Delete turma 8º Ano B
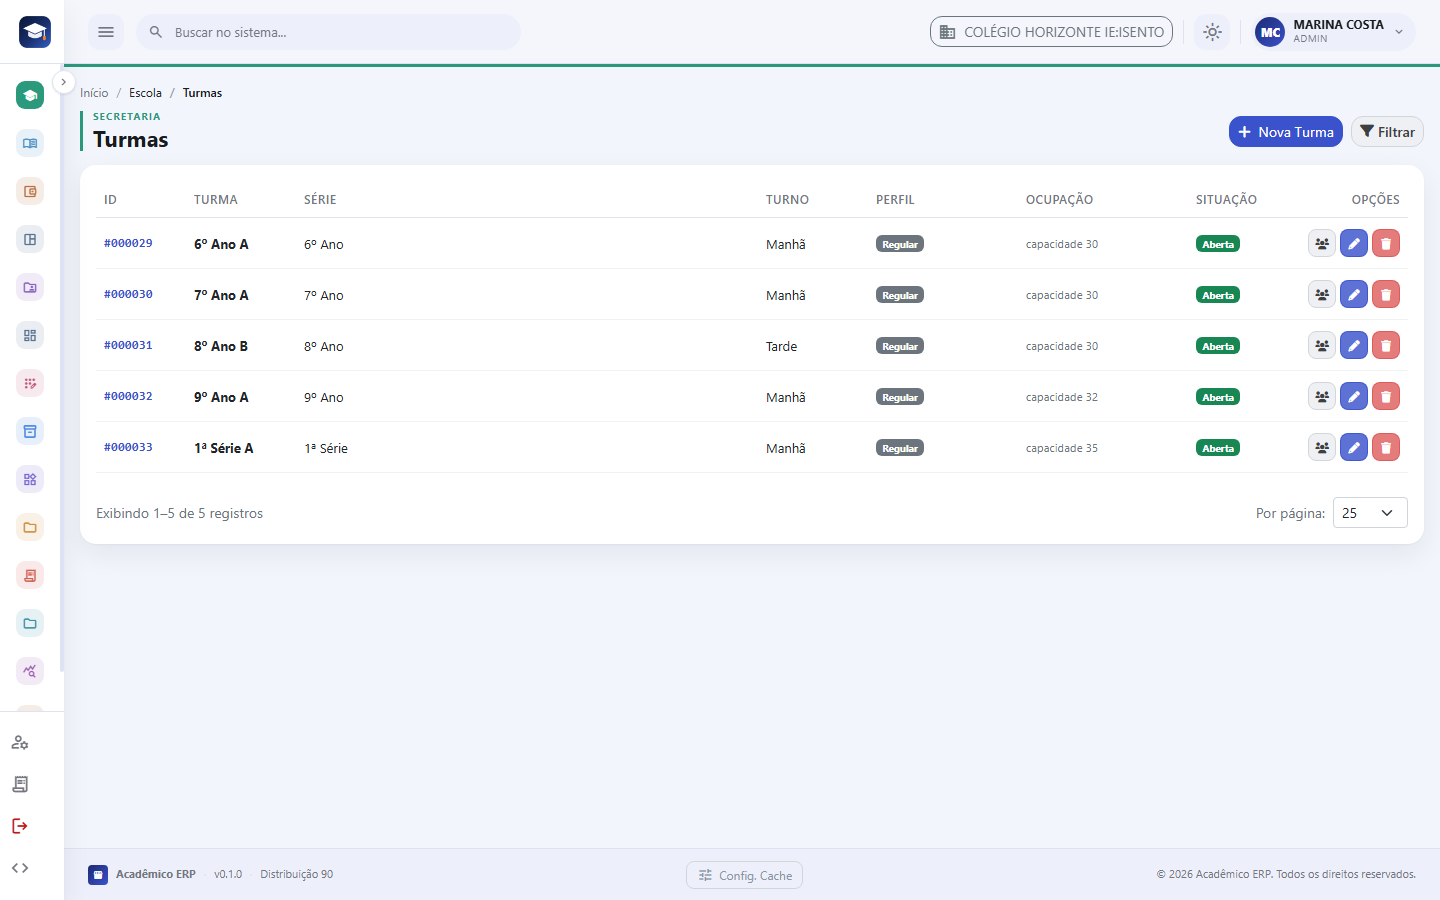1440x900 pixels. point(1386,345)
